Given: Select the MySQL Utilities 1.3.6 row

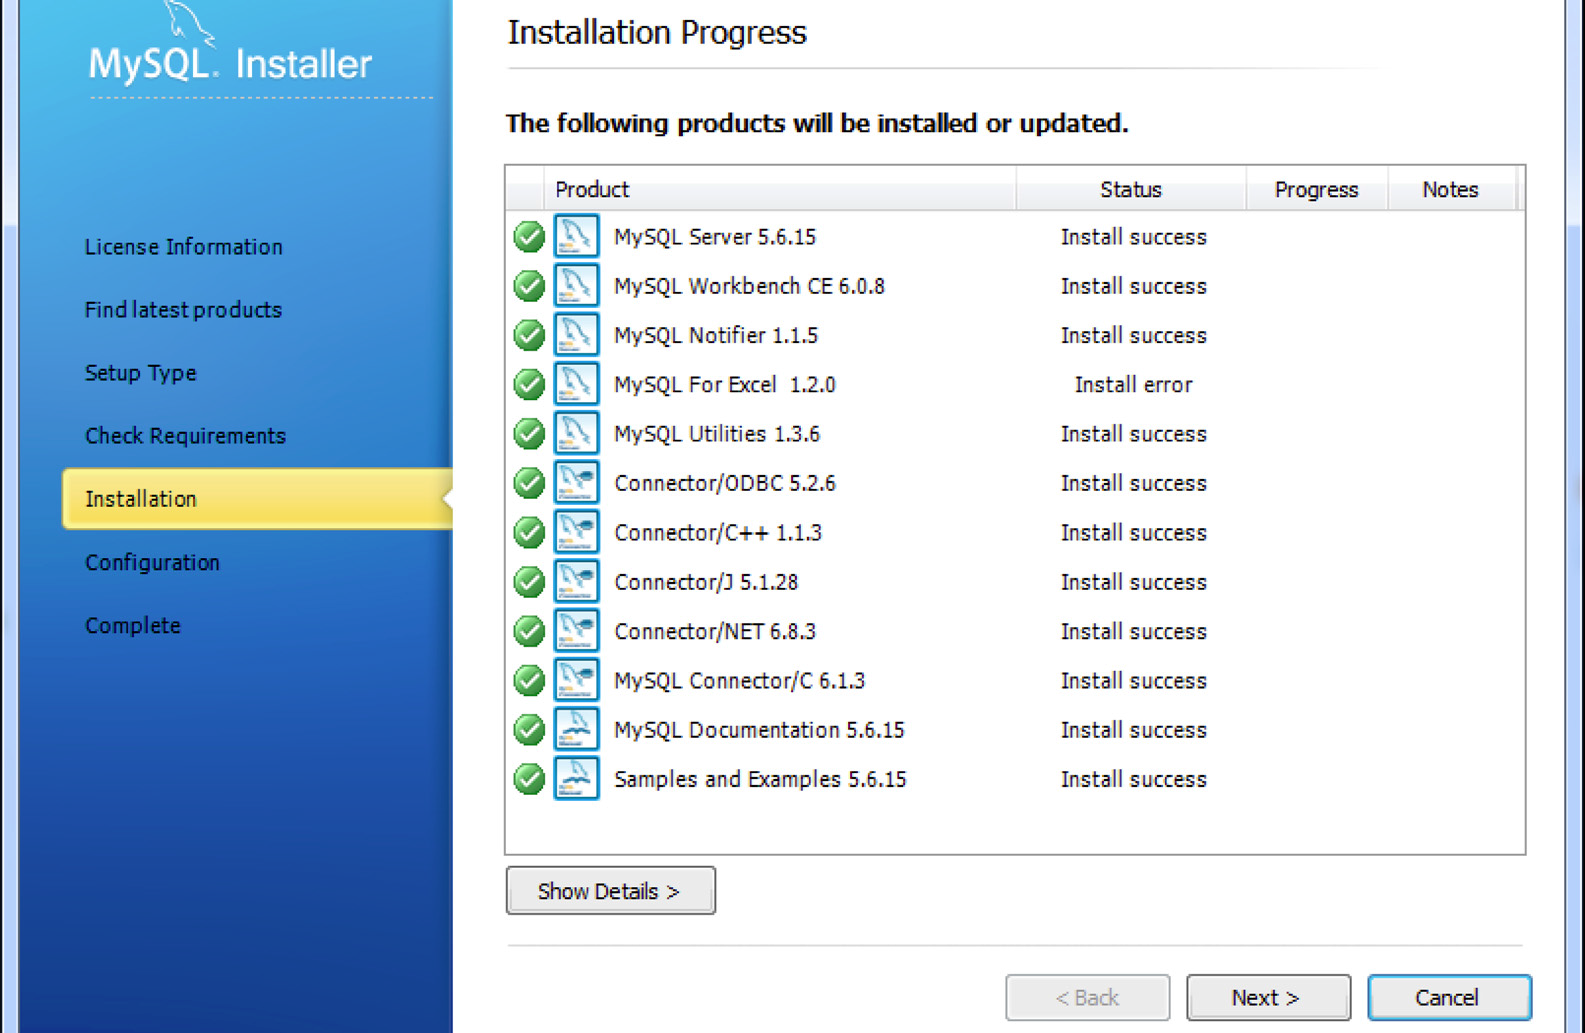Looking at the screenshot, I should (x=717, y=434).
